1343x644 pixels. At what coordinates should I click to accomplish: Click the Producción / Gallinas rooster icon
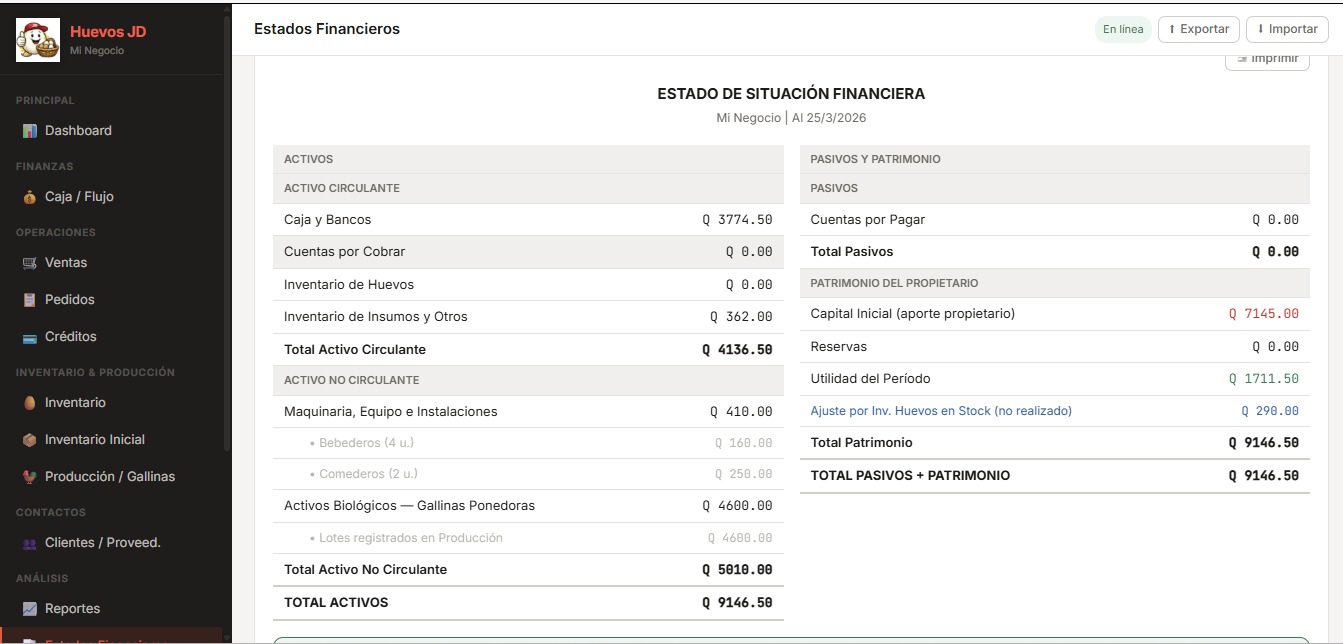30,477
